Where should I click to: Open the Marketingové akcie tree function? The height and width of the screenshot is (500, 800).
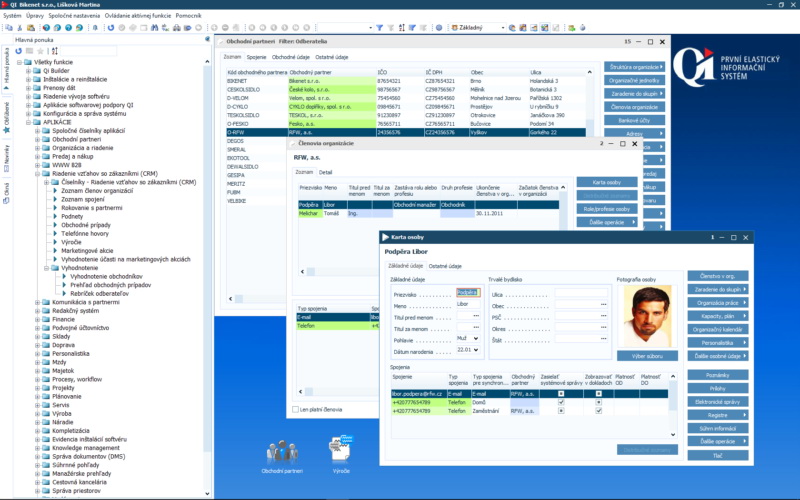pos(87,251)
